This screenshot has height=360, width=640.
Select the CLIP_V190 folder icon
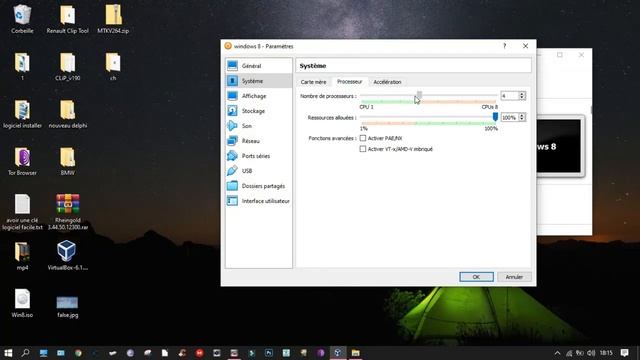(67, 67)
